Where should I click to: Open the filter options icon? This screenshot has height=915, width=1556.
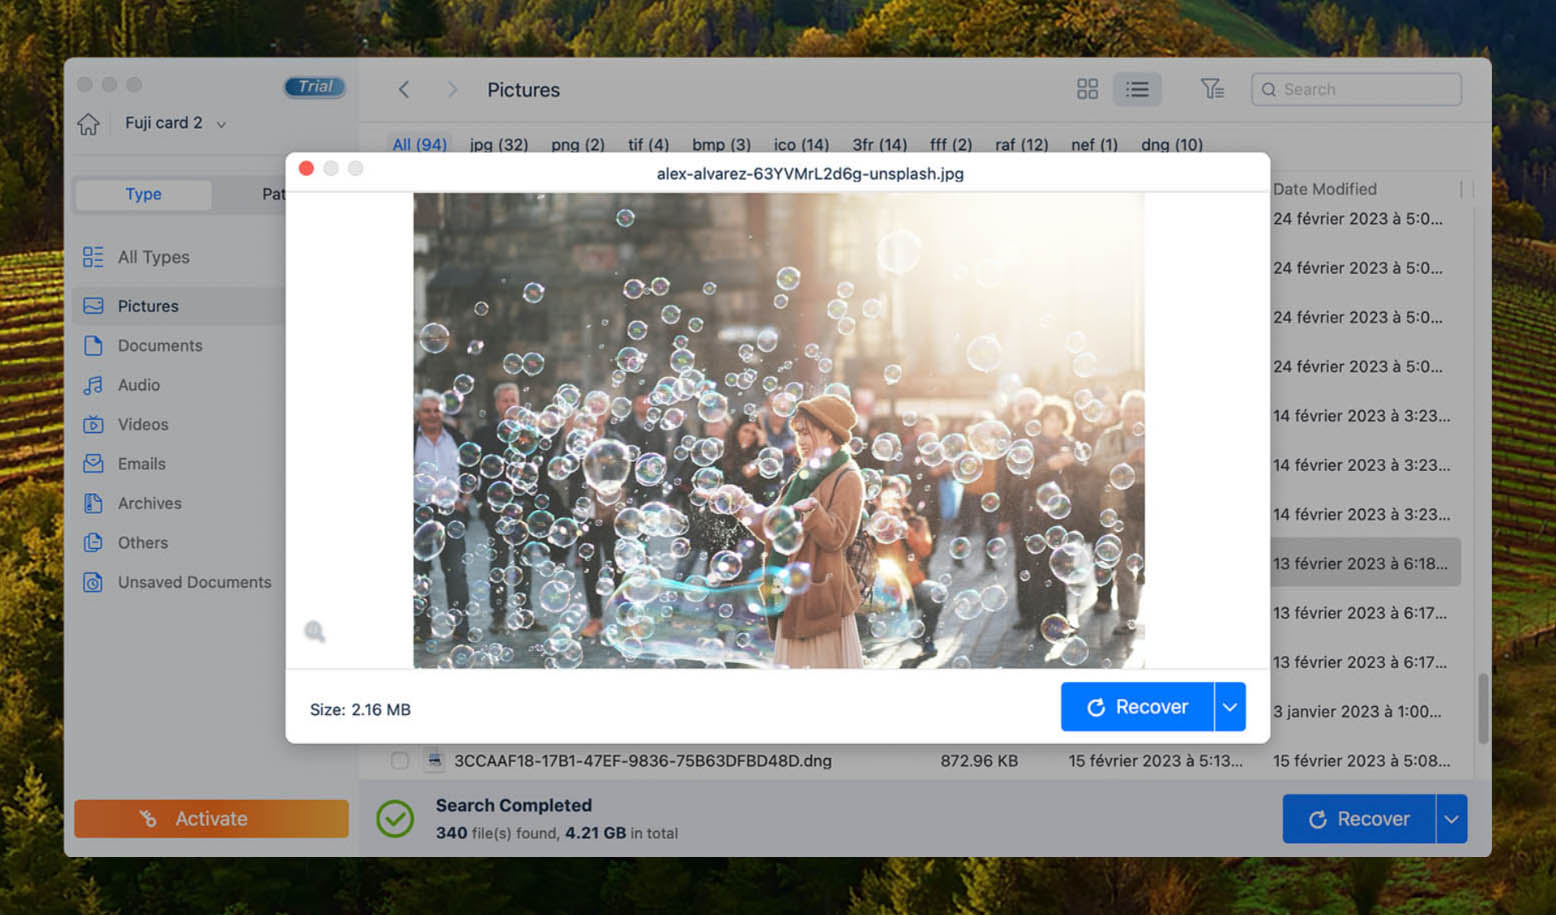point(1212,90)
